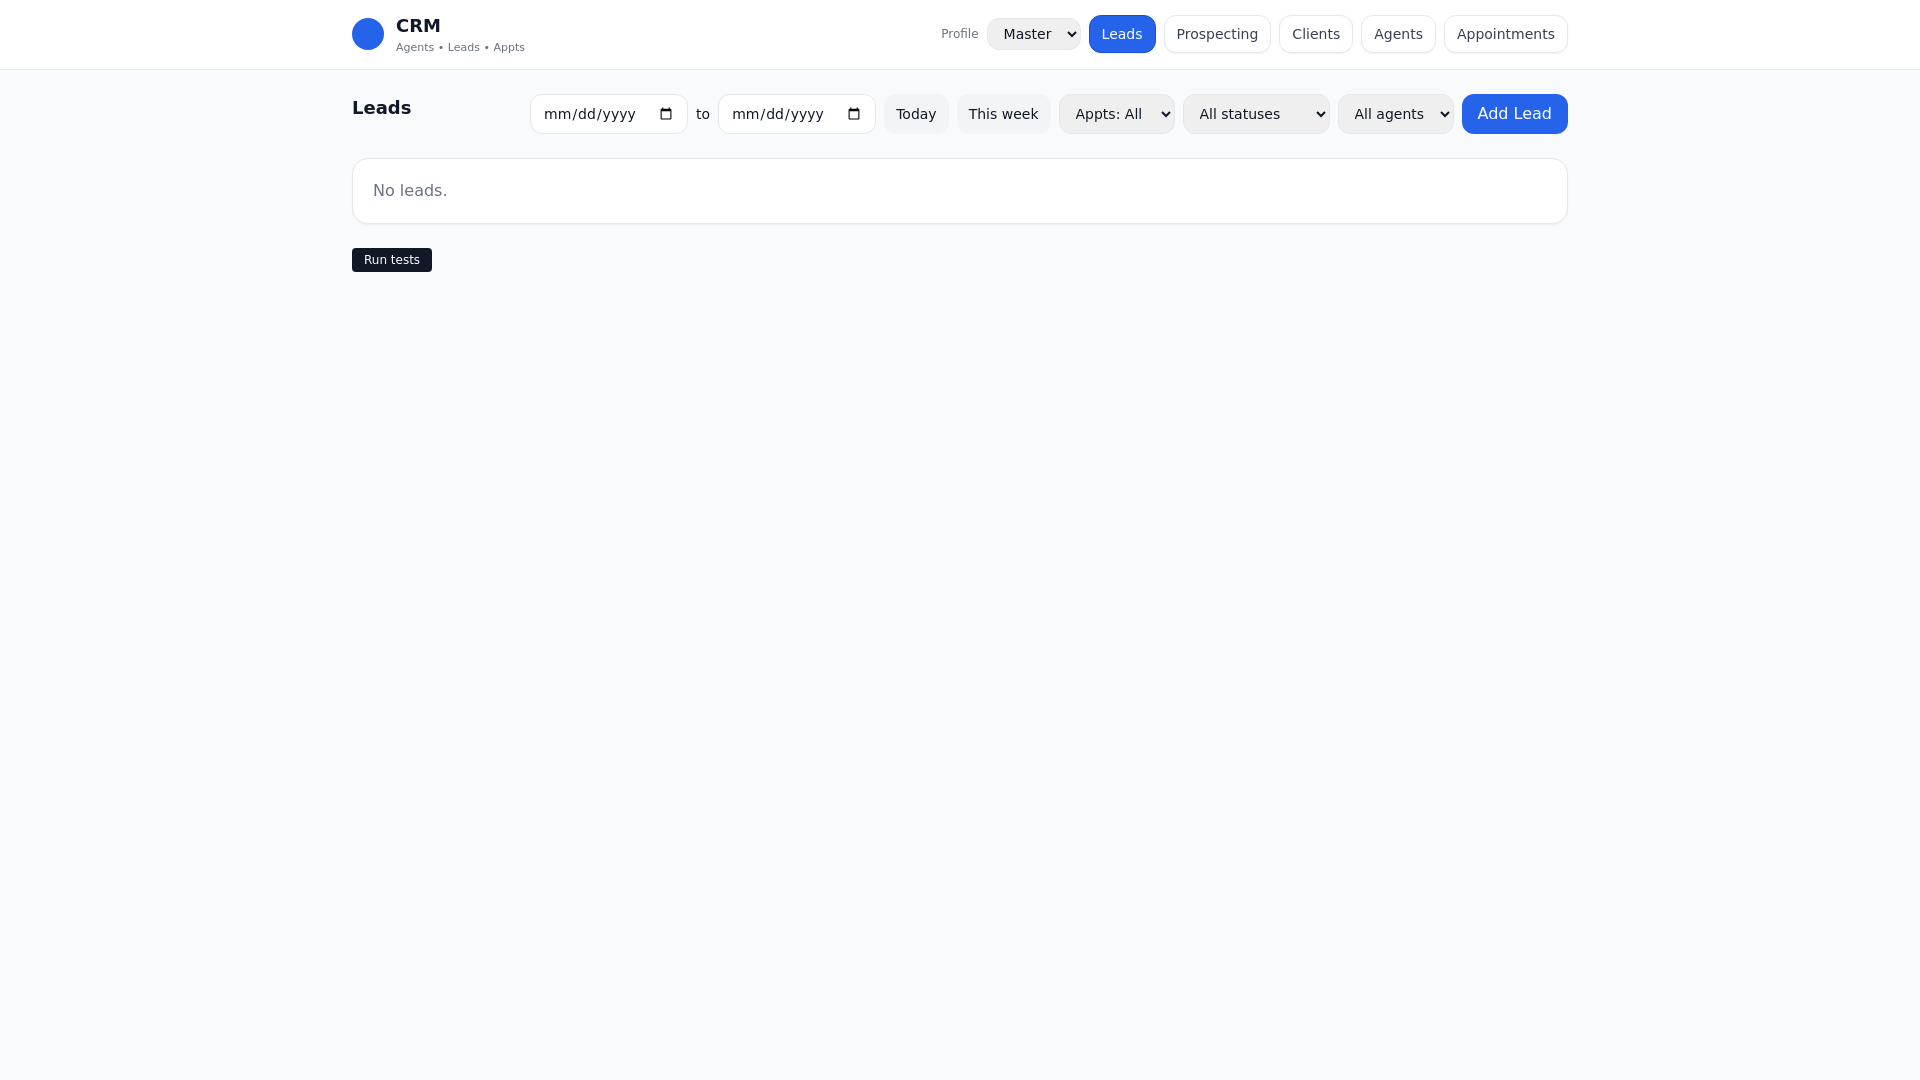
Task: Click the empty No leads panel
Action: coord(959,191)
